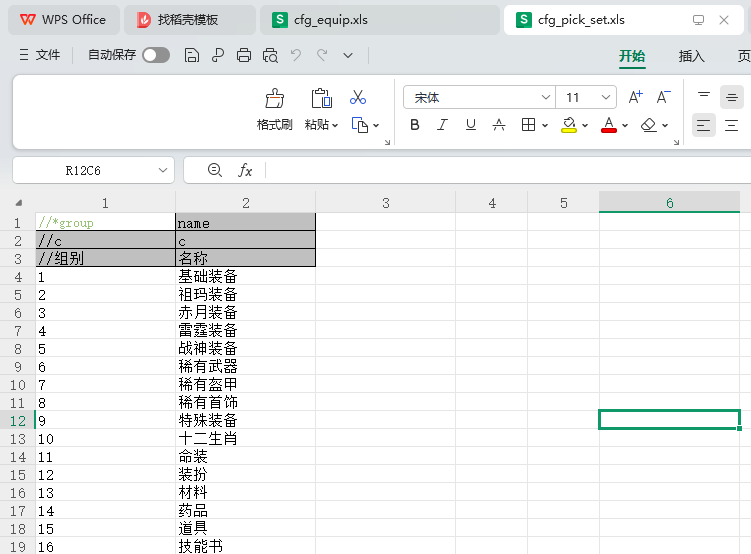The height and width of the screenshot is (554, 751).
Task: Switch to the 插入 ribbon tab
Action: tap(691, 56)
